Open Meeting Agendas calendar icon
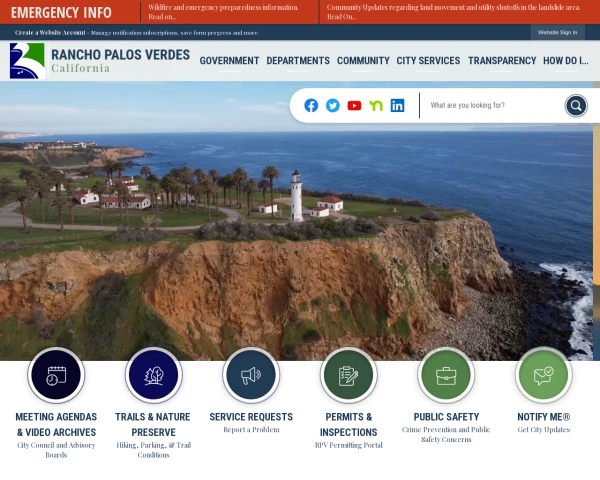This screenshot has height=480, width=600. coord(56,376)
